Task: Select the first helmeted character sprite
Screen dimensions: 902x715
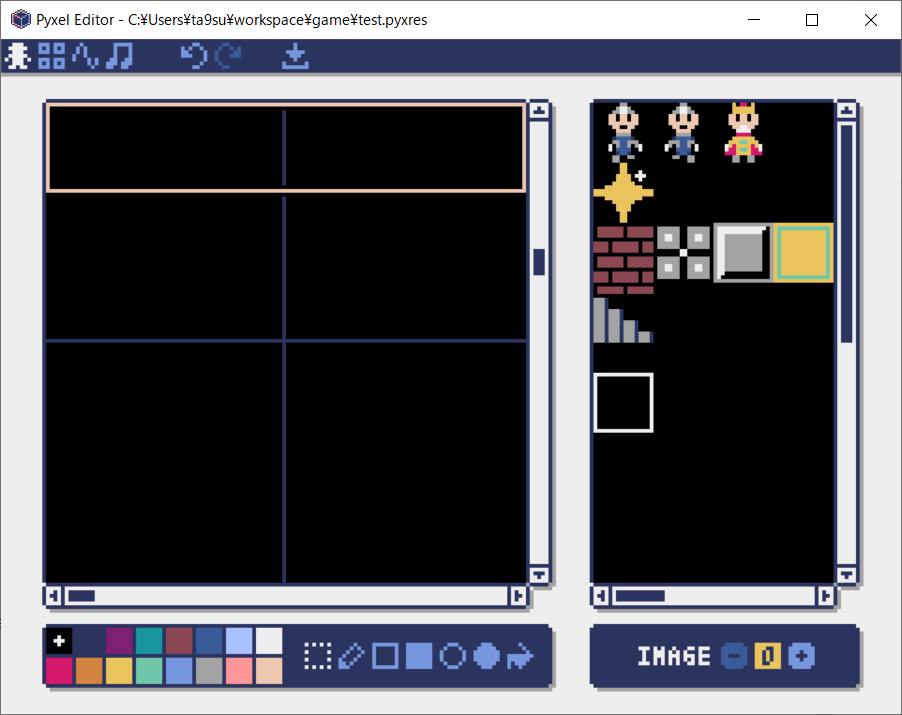Action: [624, 133]
